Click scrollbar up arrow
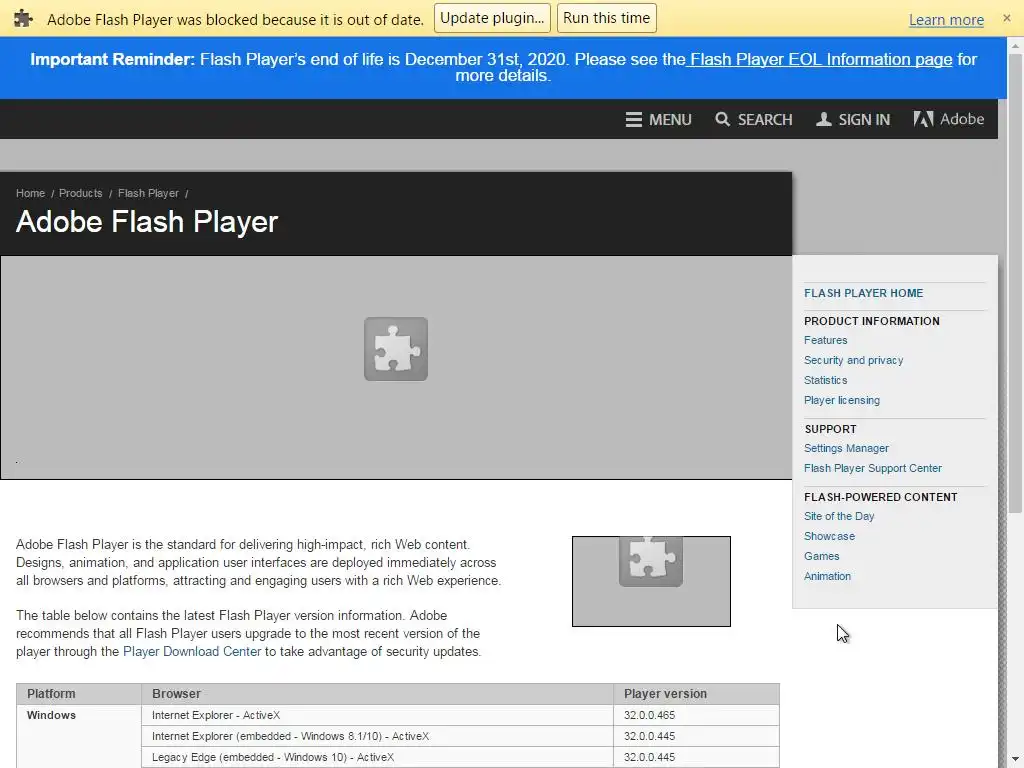1024x768 pixels. (x=1015, y=46)
